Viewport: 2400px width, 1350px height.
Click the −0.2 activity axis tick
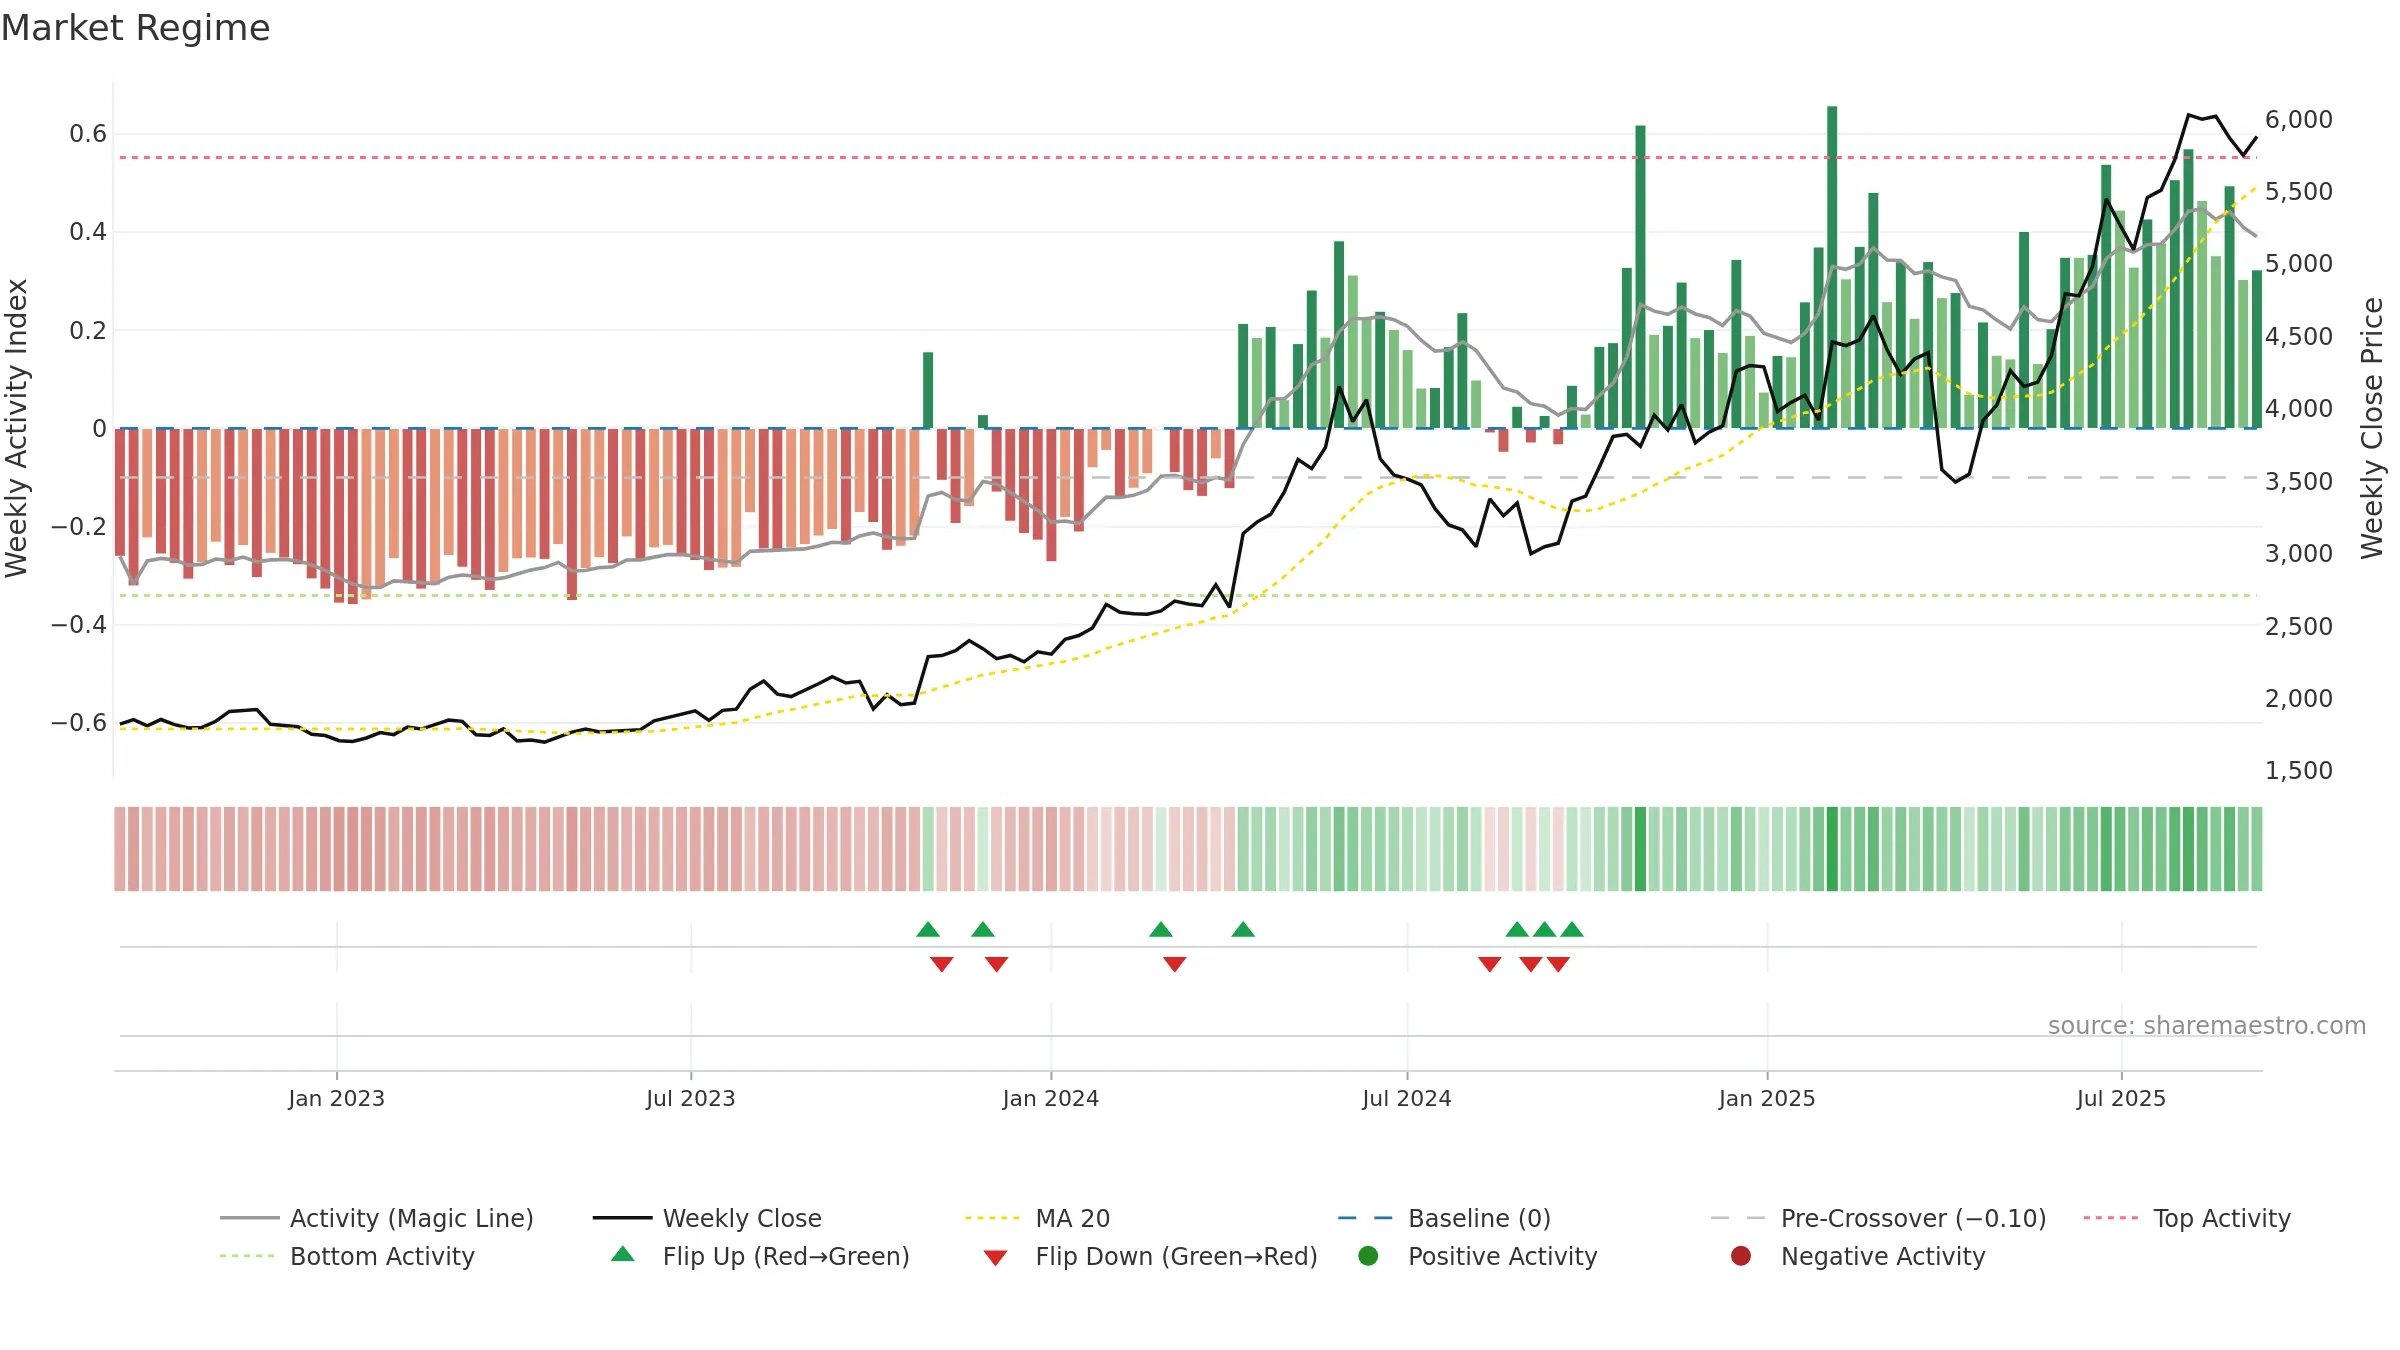click(79, 526)
